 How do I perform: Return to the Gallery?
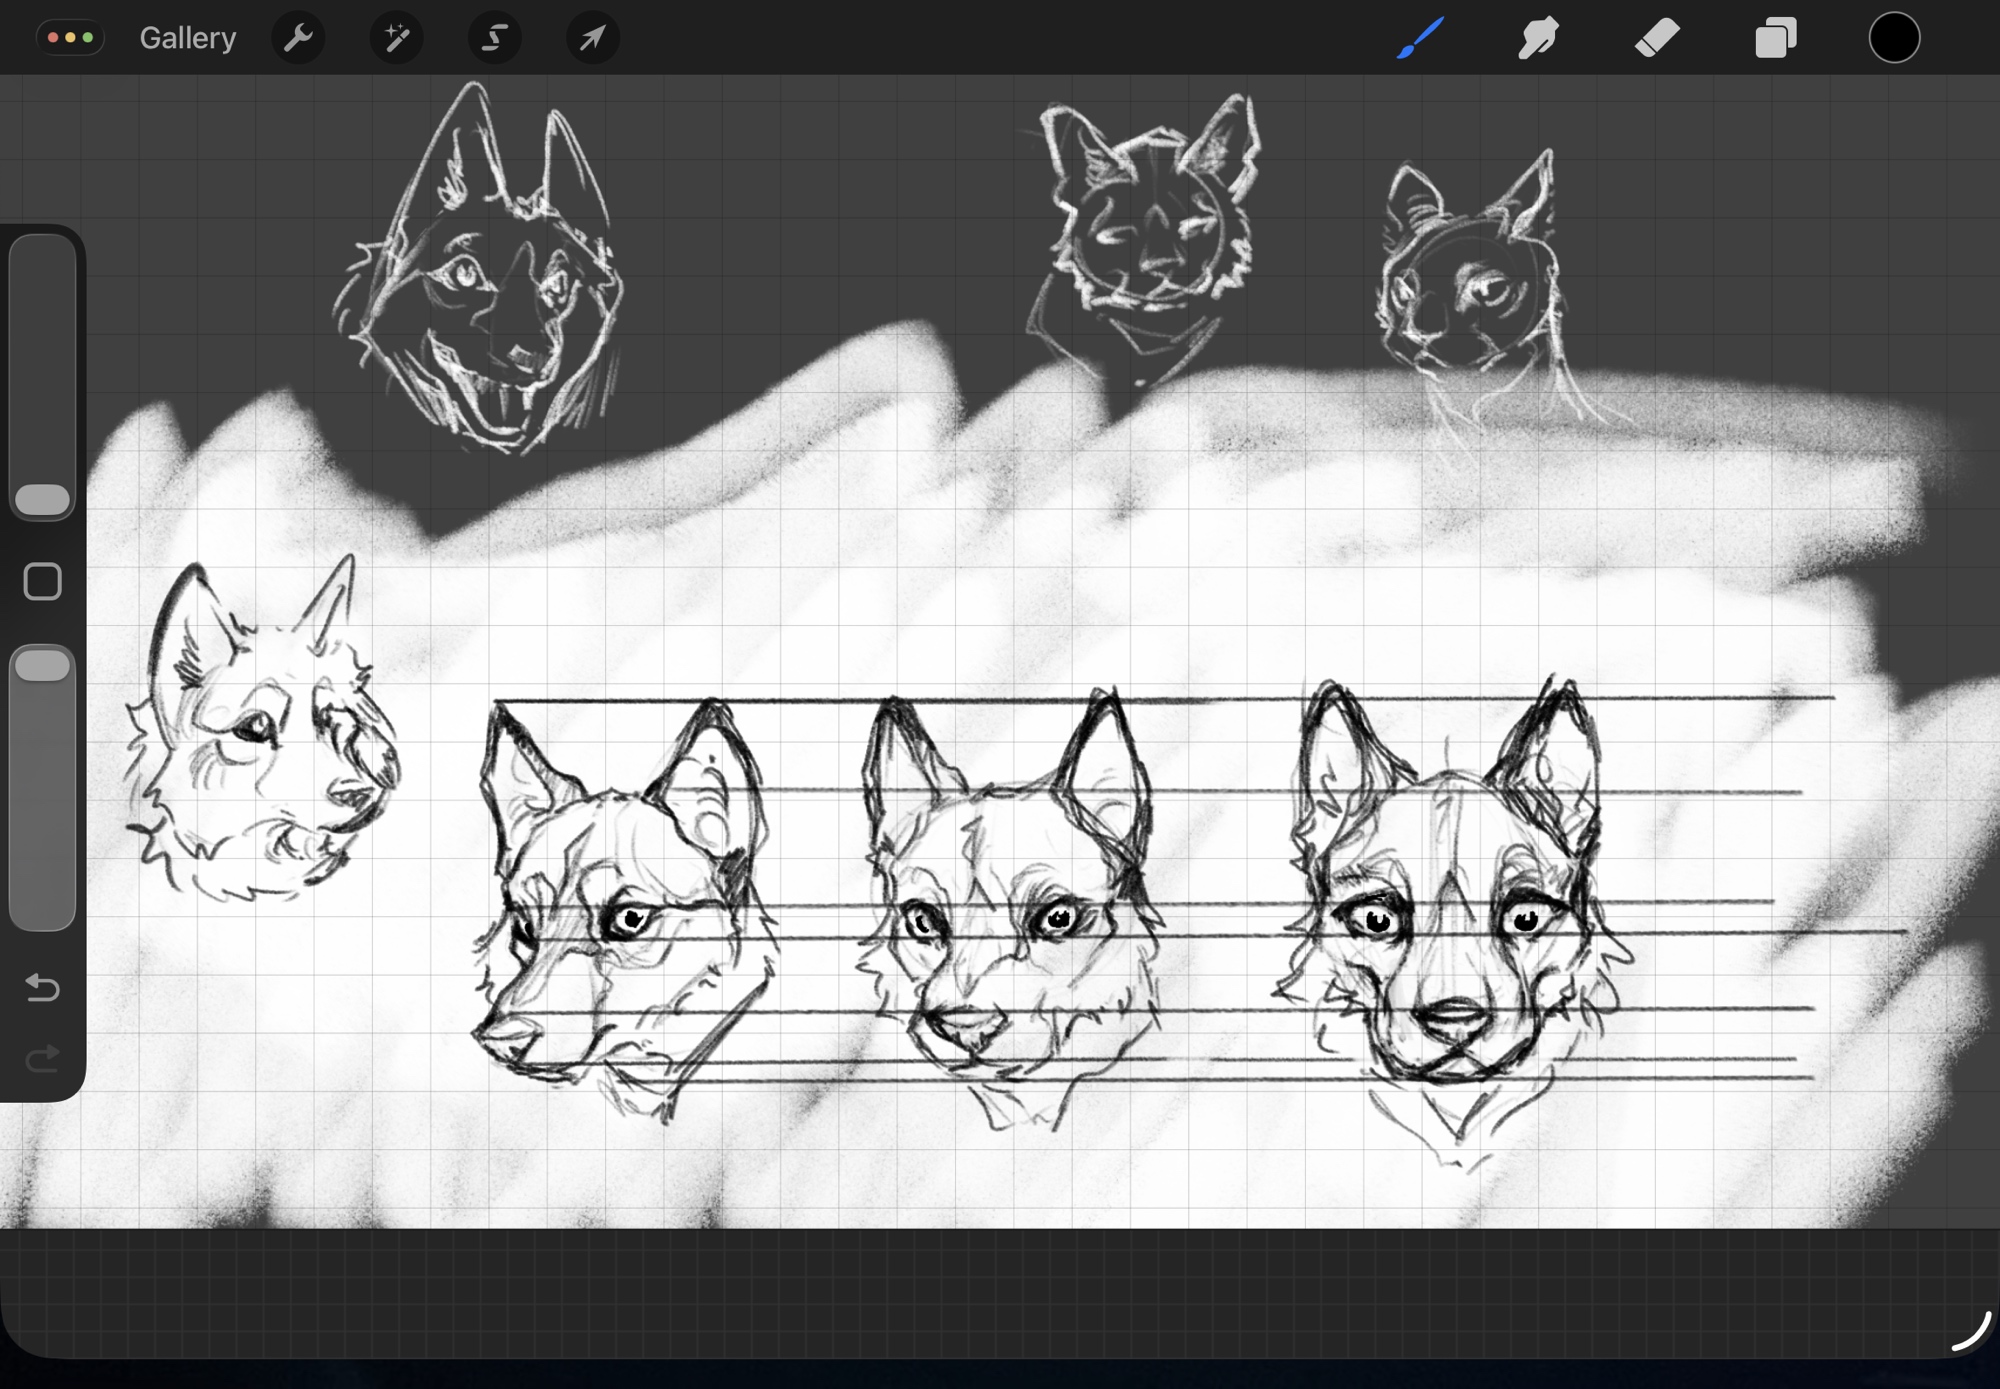tap(187, 38)
